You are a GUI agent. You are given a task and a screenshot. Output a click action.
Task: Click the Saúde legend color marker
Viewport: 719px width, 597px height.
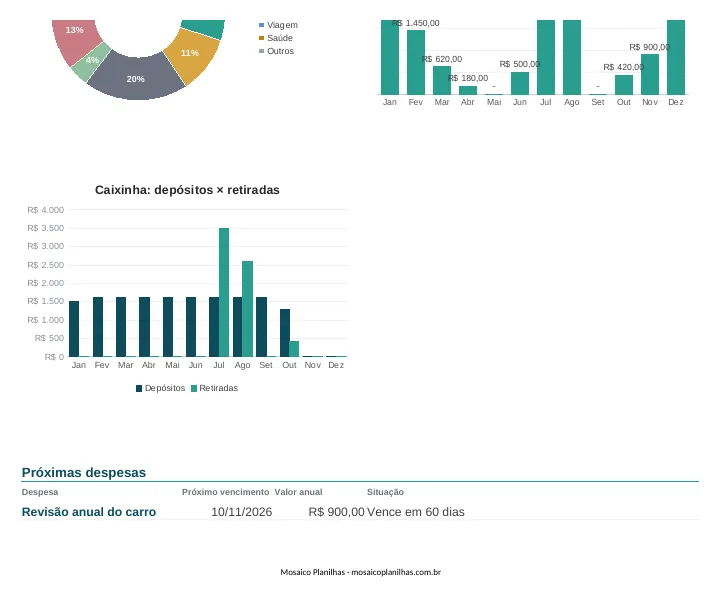pyautogui.click(x=261, y=38)
